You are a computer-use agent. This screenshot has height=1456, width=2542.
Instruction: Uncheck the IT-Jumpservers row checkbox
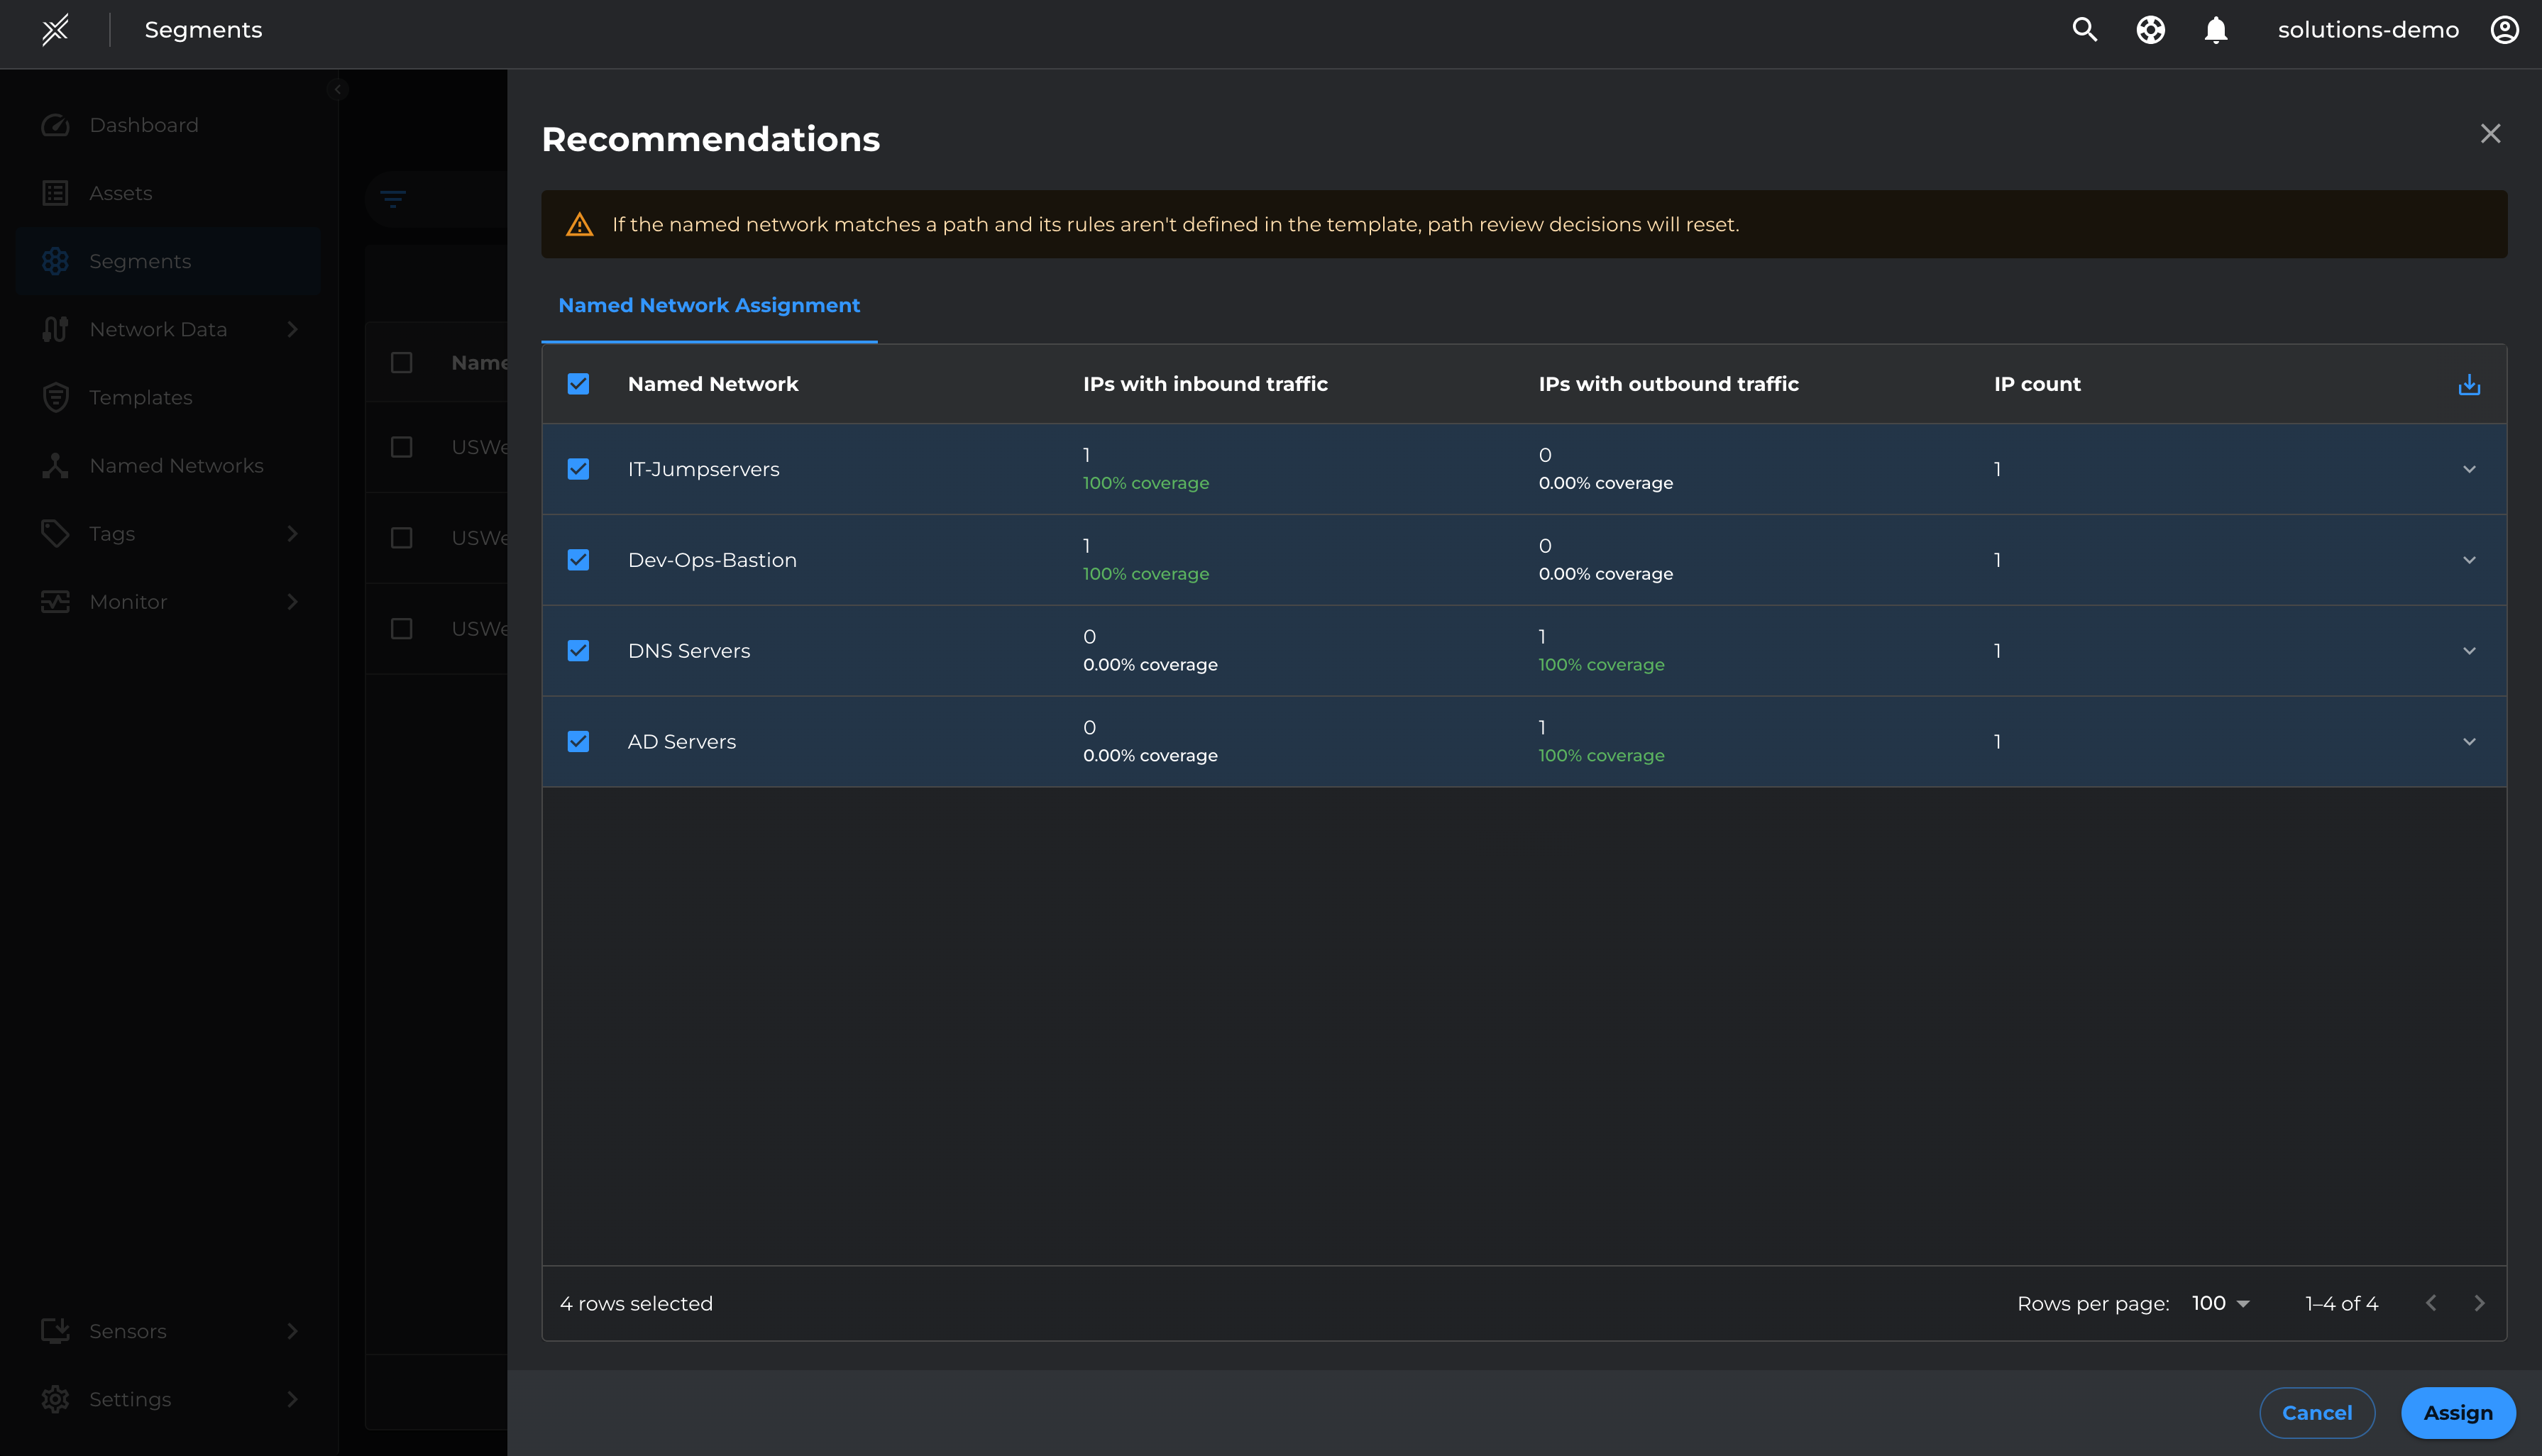578,469
